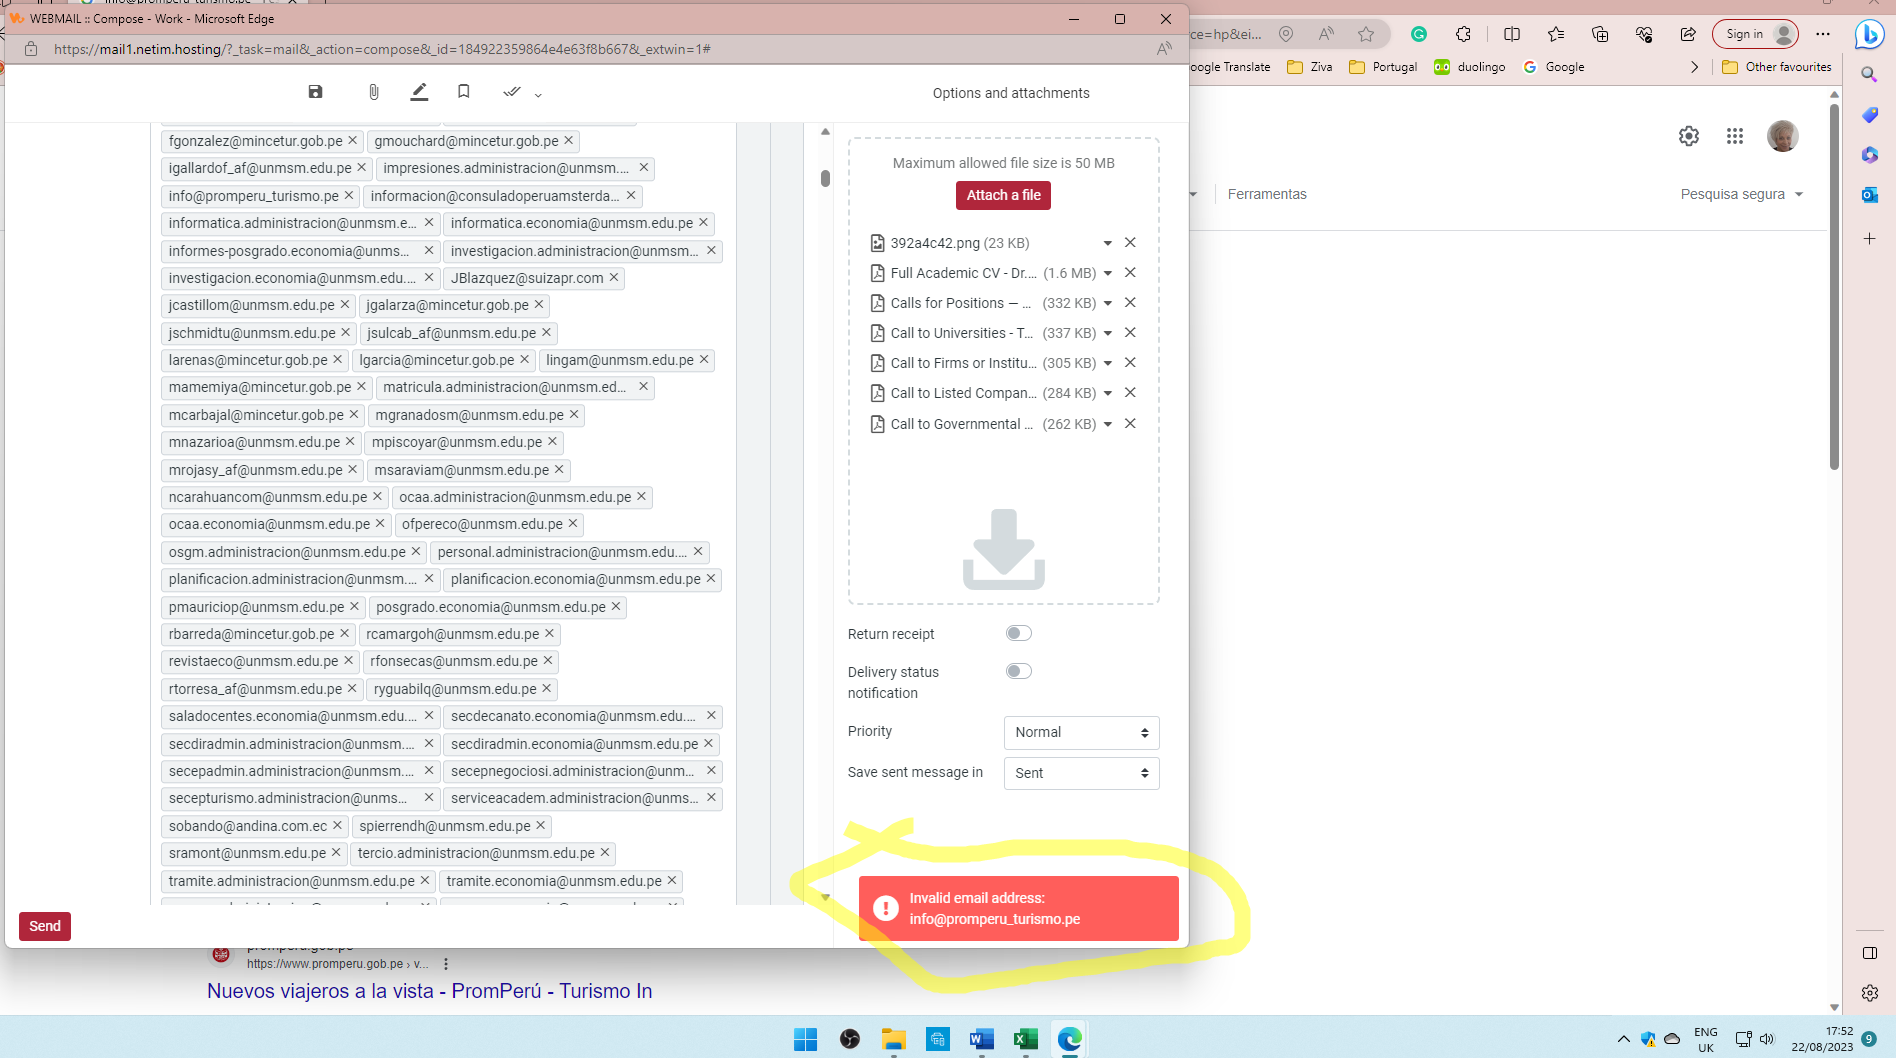1896x1058 pixels.
Task: Toggle Return receipt switch
Action: coord(1018,633)
